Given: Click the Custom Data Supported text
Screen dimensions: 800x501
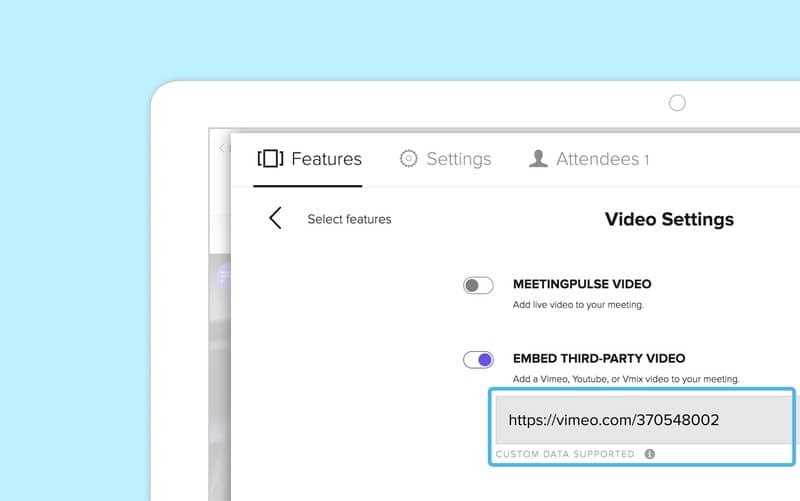Looking at the screenshot, I should click(x=565, y=453).
